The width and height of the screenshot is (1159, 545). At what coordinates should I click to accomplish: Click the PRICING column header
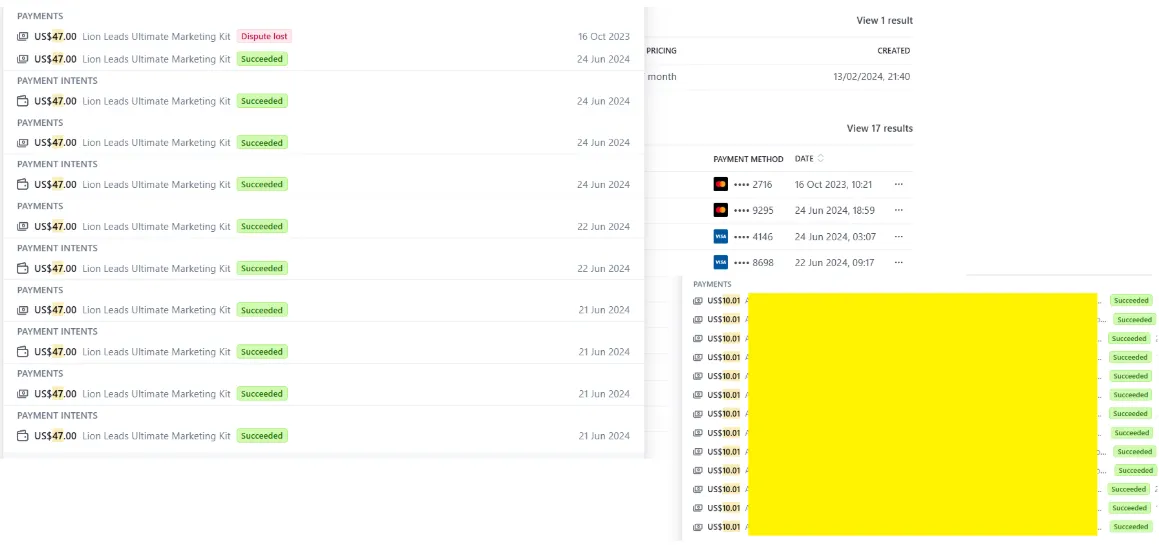point(662,51)
